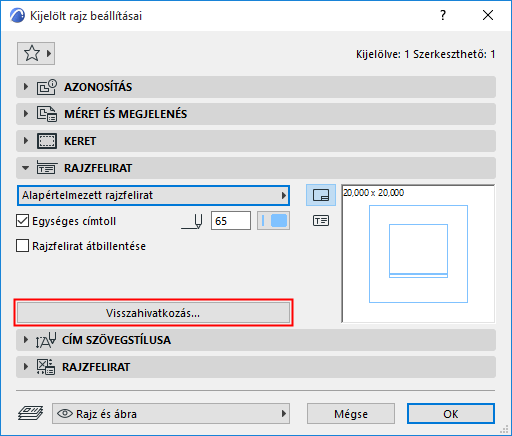Enable Rajzfelirat átbillentése checkbox
Image resolution: width=512 pixels, height=436 pixels.
(22, 246)
